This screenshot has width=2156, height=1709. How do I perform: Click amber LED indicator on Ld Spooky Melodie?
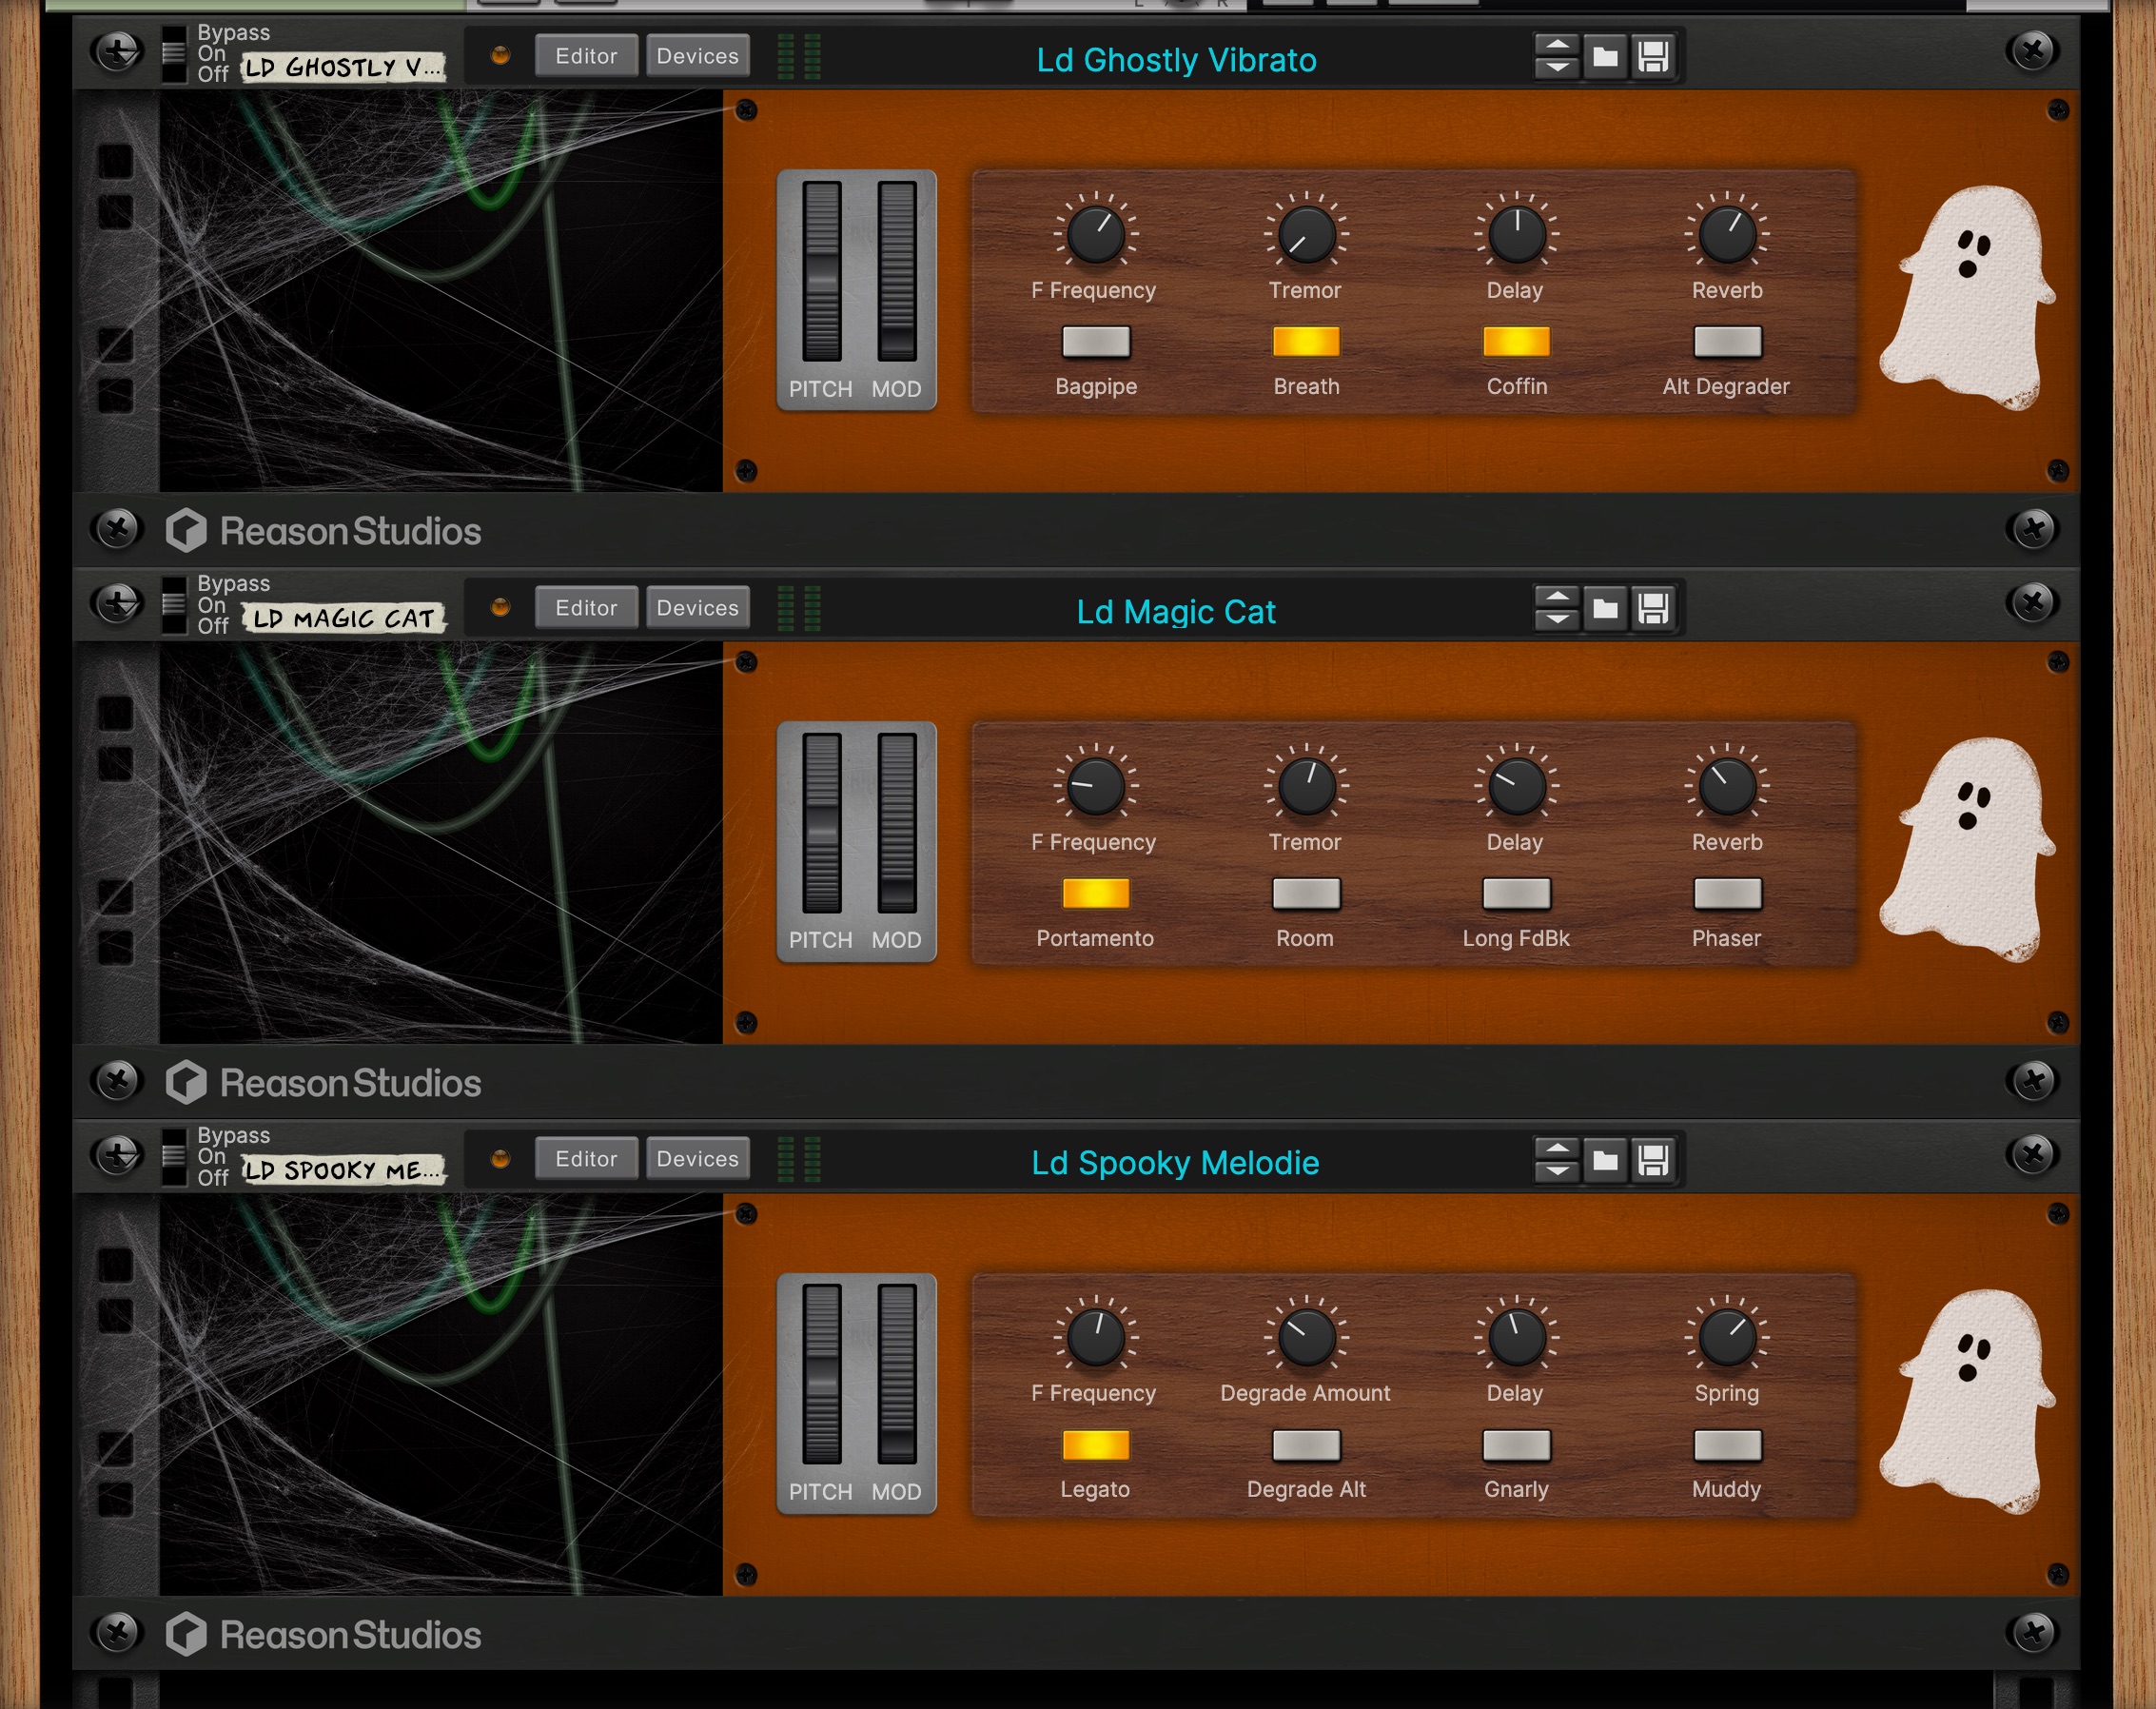click(x=501, y=1159)
